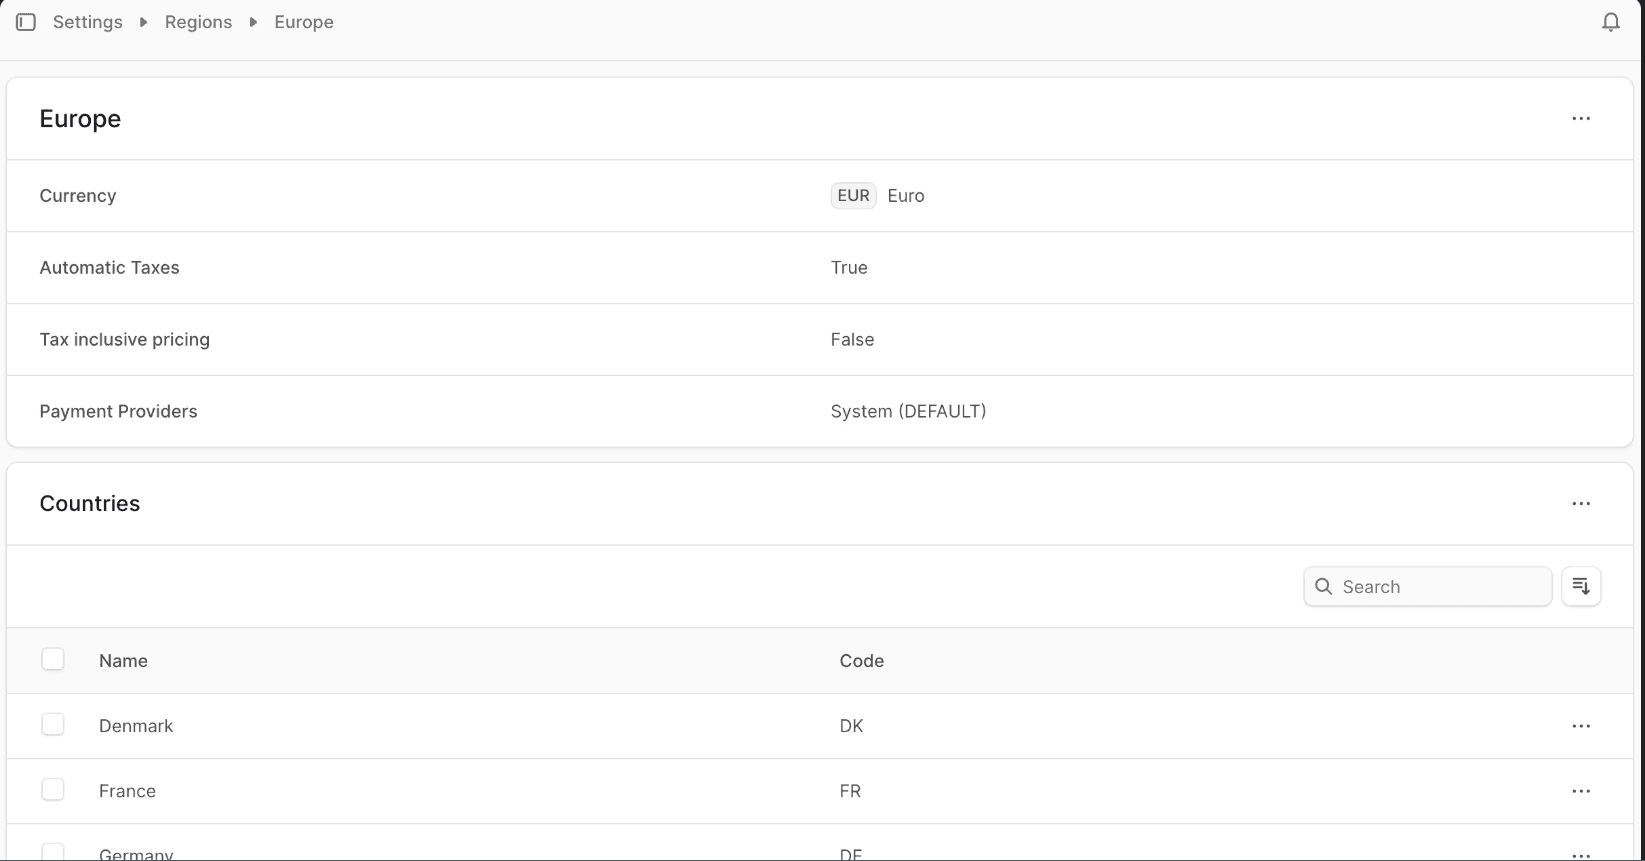Click the Currency label
This screenshot has height=861, width=1645.
78,195
